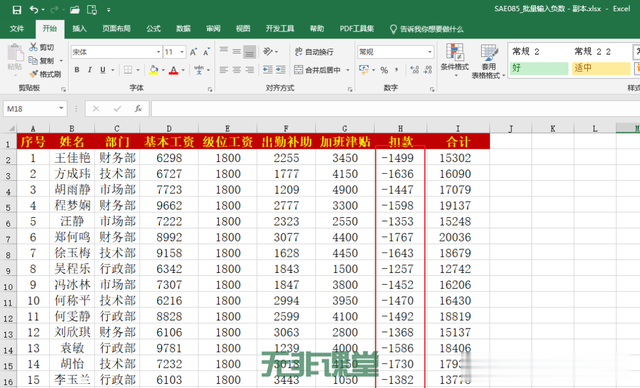
Task: Select column header H
Action: (x=400, y=129)
